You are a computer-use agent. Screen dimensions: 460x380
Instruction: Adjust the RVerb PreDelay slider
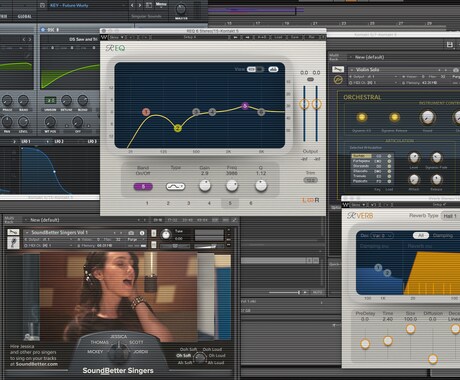point(365,343)
